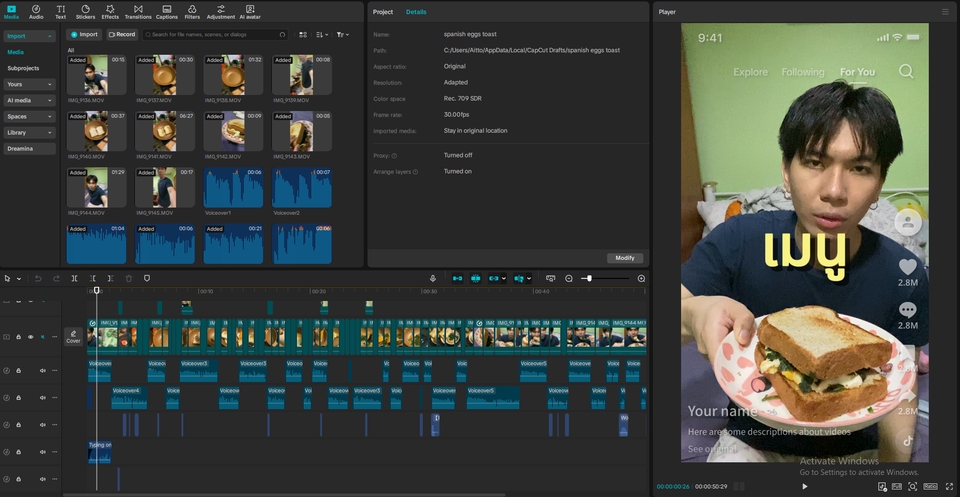Click the microphone voiceover record icon
Viewport: 960px width, 497px height.
pyautogui.click(x=433, y=278)
